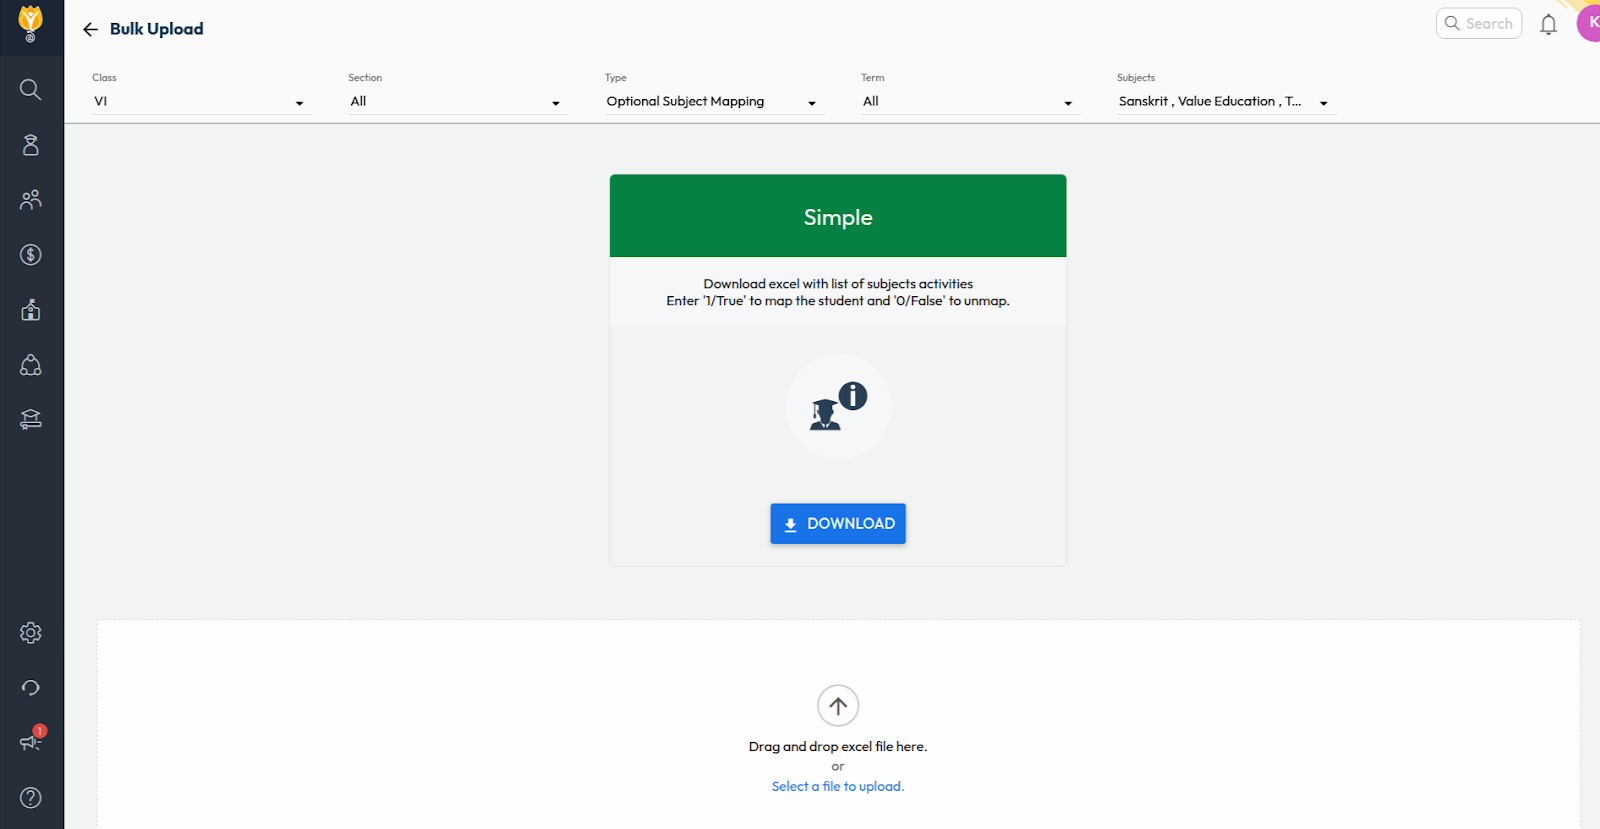Click 'Select a file to upload' link
Image resolution: width=1600 pixels, height=829 pixels.
[x=838, y=787]
